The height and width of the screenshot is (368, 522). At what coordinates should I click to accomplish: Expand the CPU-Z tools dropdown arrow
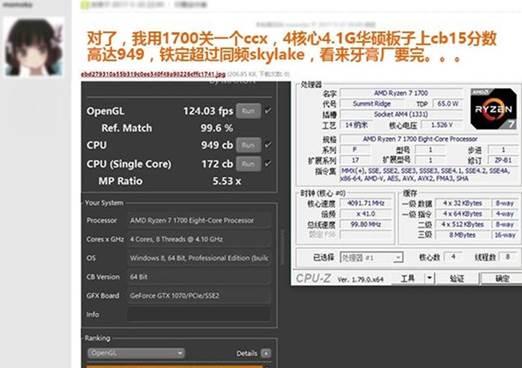pos(430,278)
